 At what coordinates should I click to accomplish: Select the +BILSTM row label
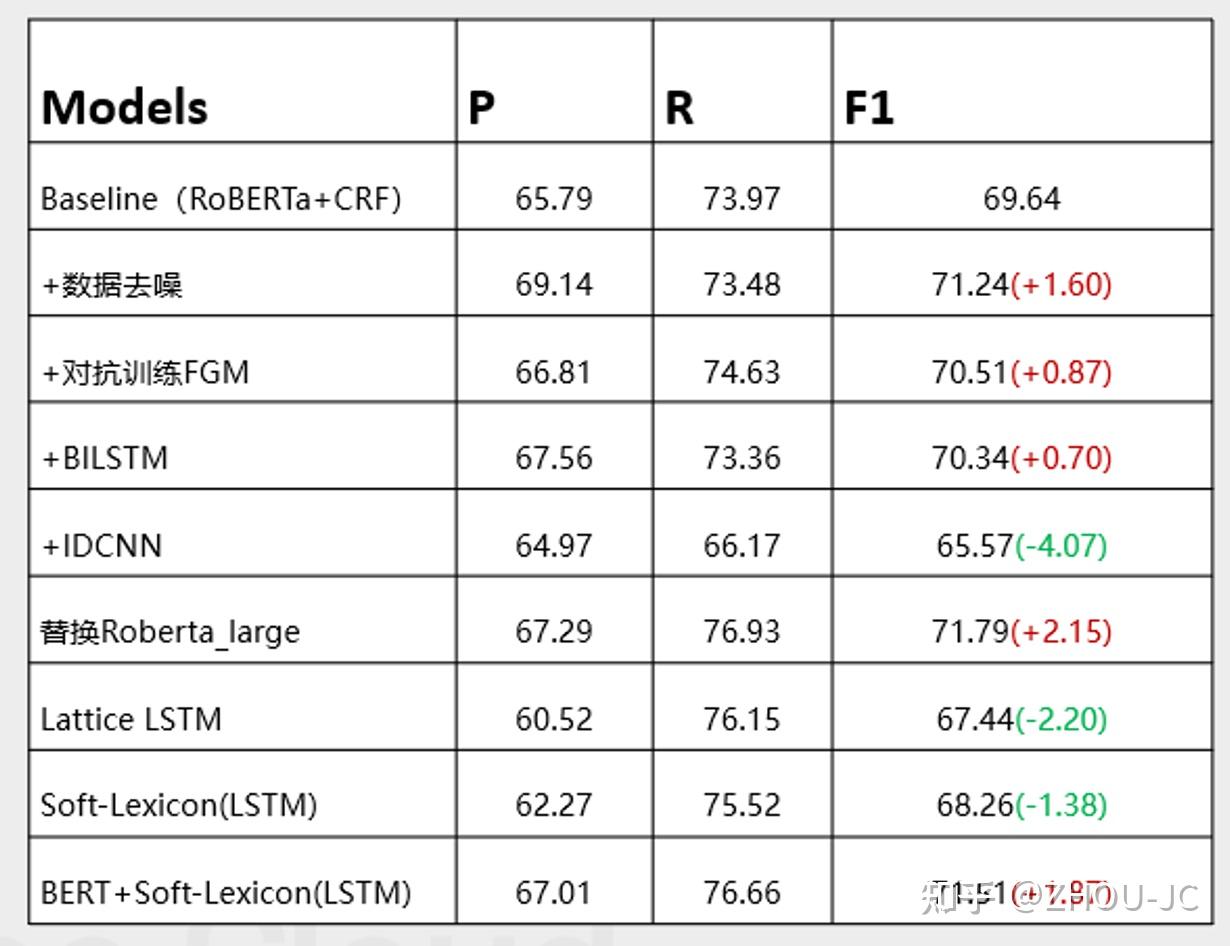click(x=104, y=458)
